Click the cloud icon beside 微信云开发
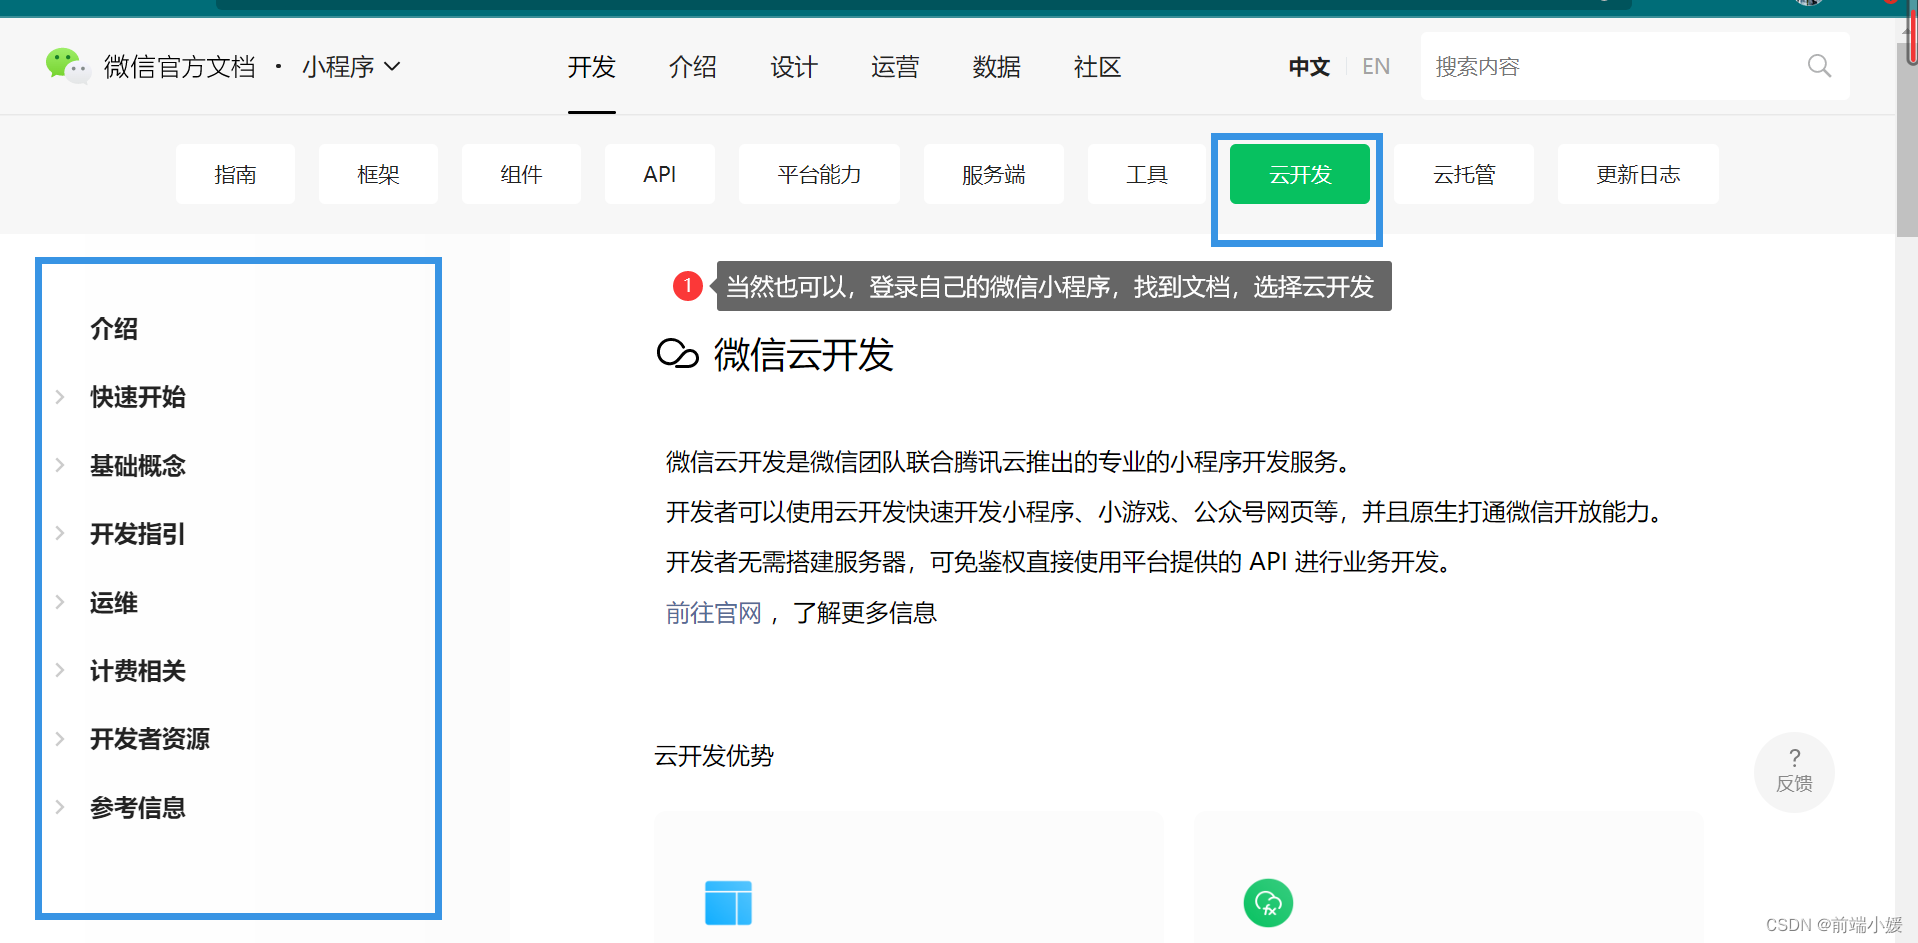Viewport: 1918px width, 943px height. [x=677, y=353]
